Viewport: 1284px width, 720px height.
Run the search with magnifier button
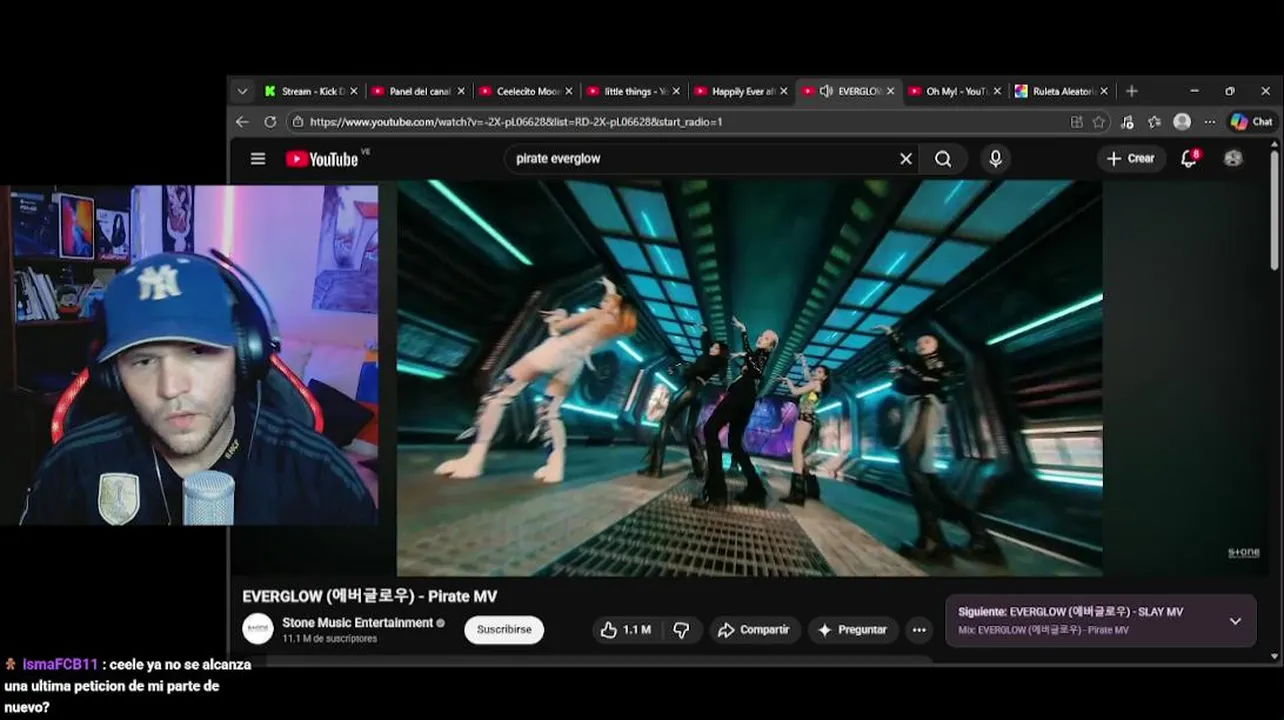pyautogui.click(x=943, y=158)
